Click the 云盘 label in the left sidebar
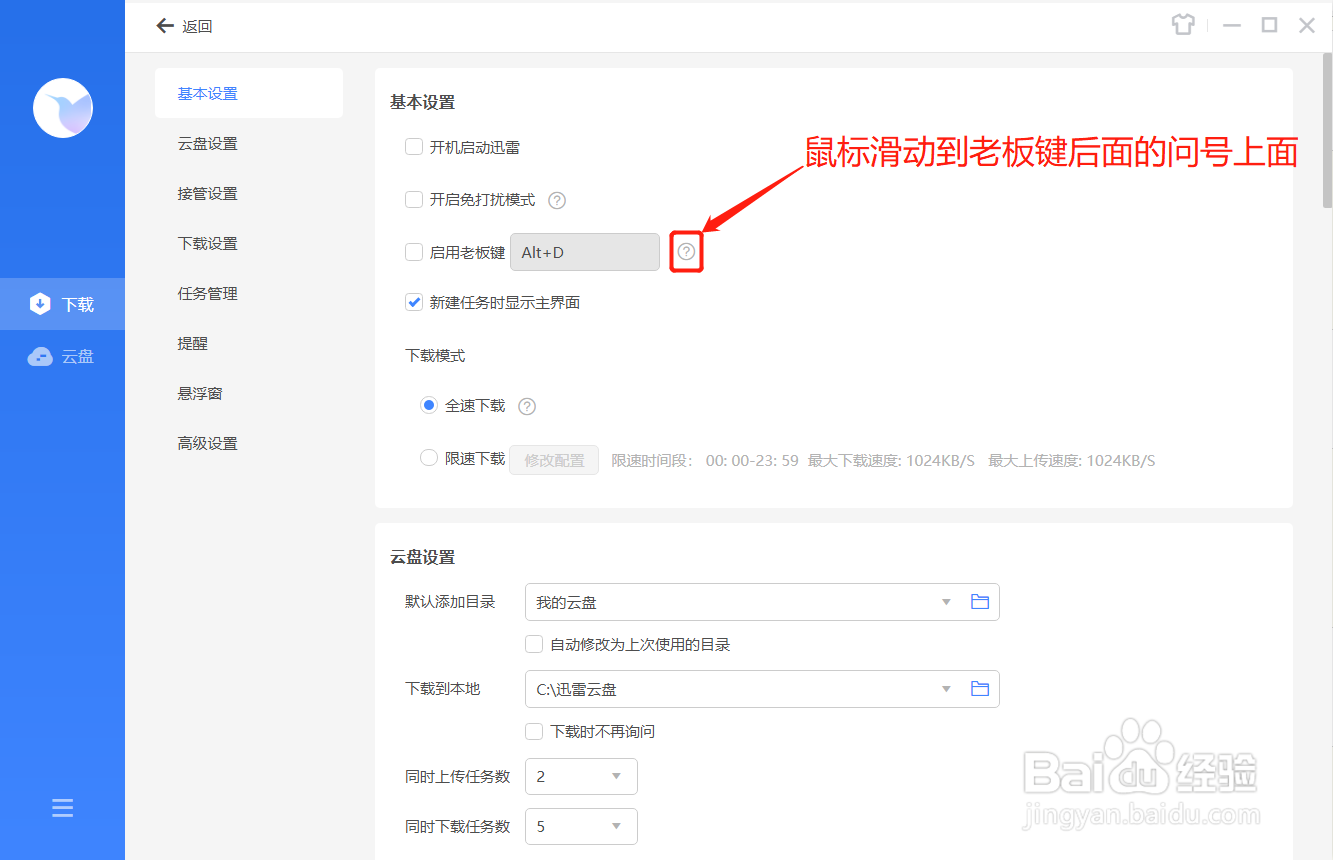 (78, 356)
